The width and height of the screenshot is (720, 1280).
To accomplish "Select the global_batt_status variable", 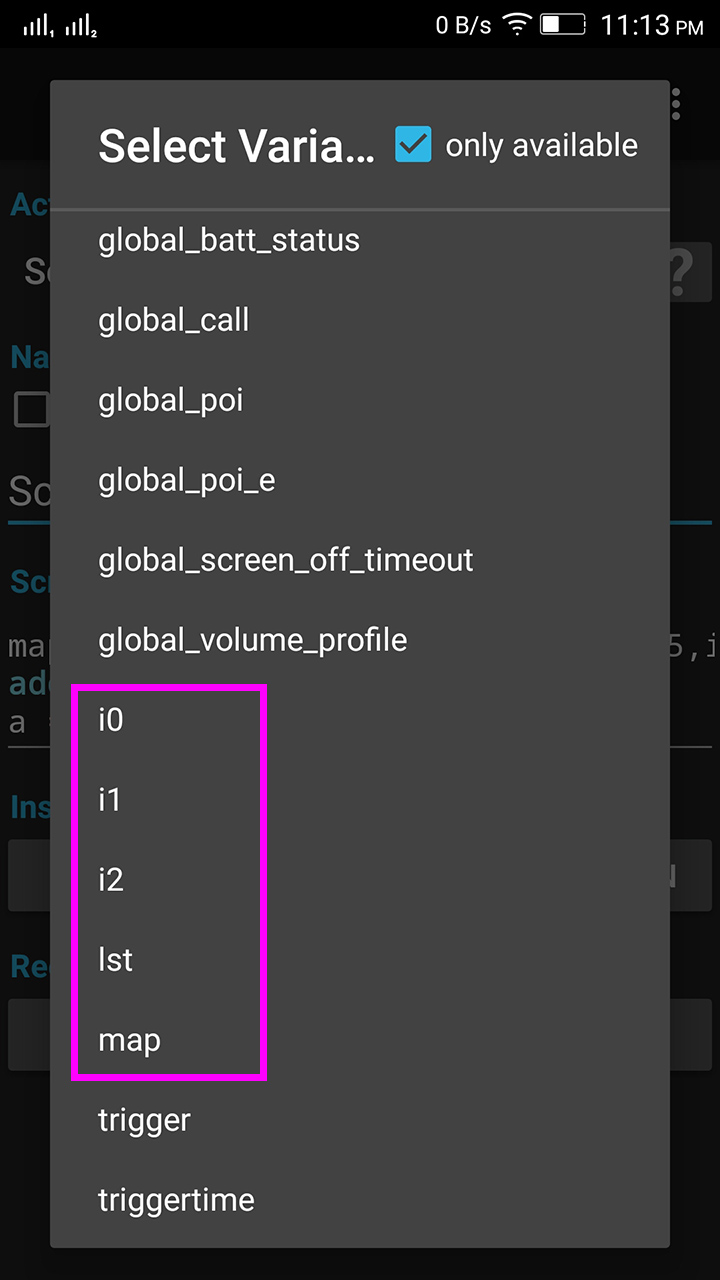I will click(229, 240).
